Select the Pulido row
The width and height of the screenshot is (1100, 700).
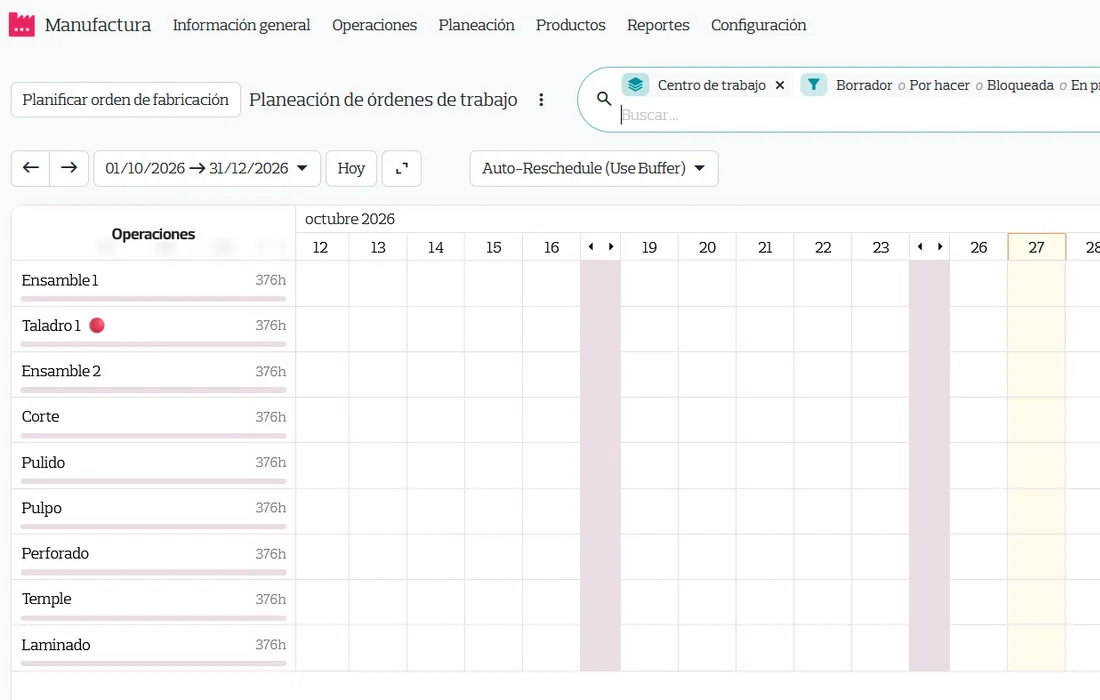click(153, 465)
